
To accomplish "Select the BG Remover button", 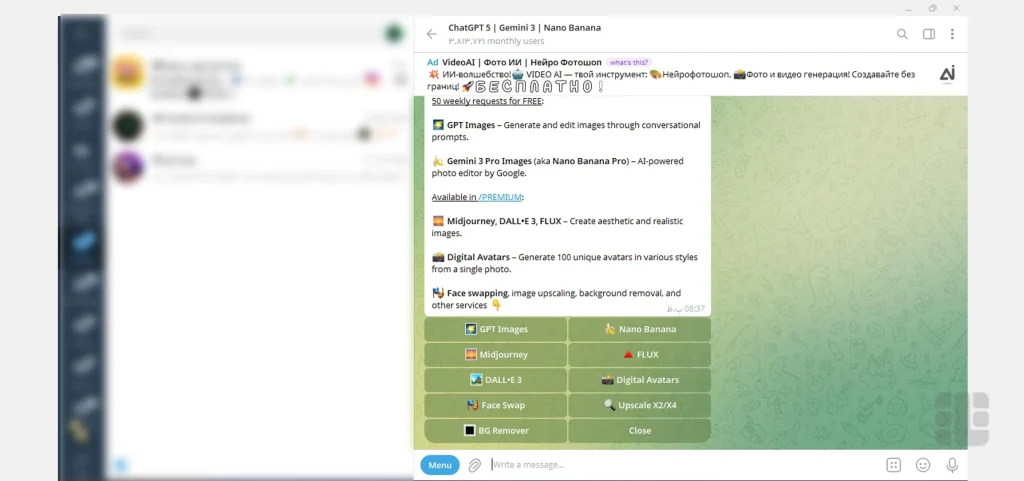I will 496,430.
